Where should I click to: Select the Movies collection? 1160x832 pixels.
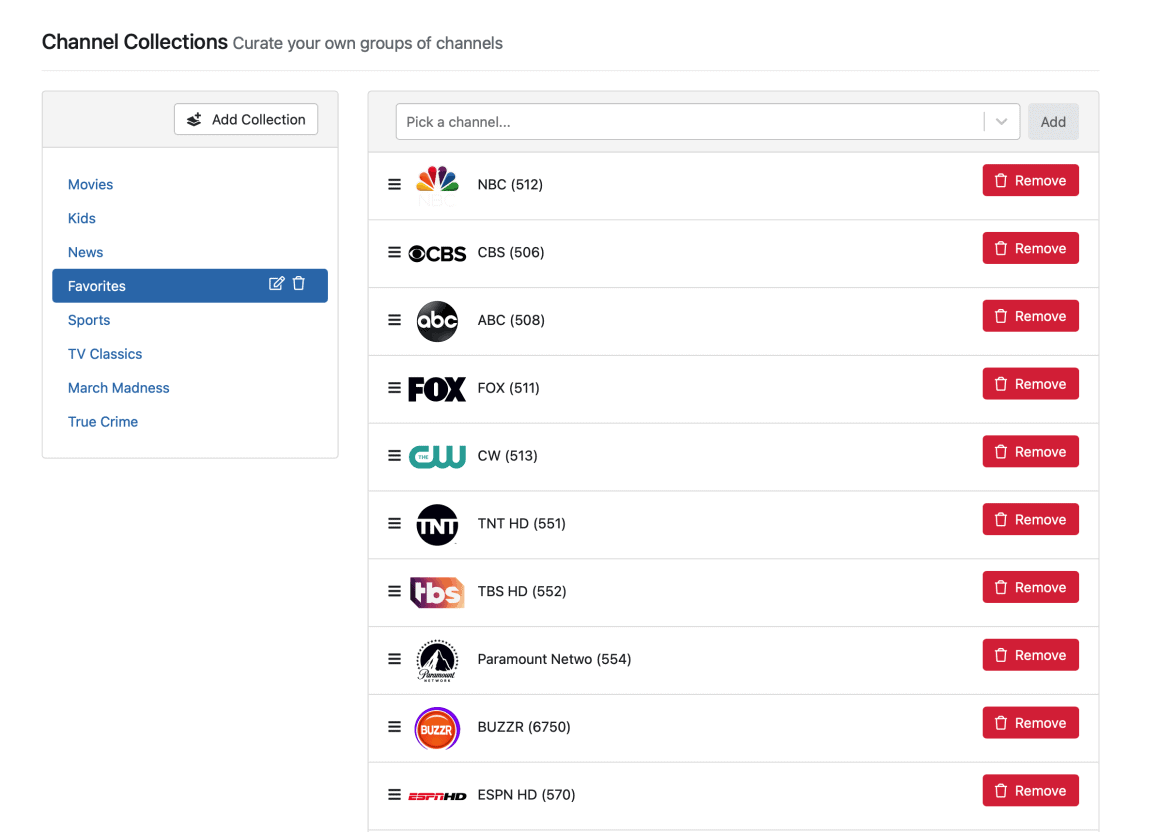pyautogui.click(x=90, y=184)
